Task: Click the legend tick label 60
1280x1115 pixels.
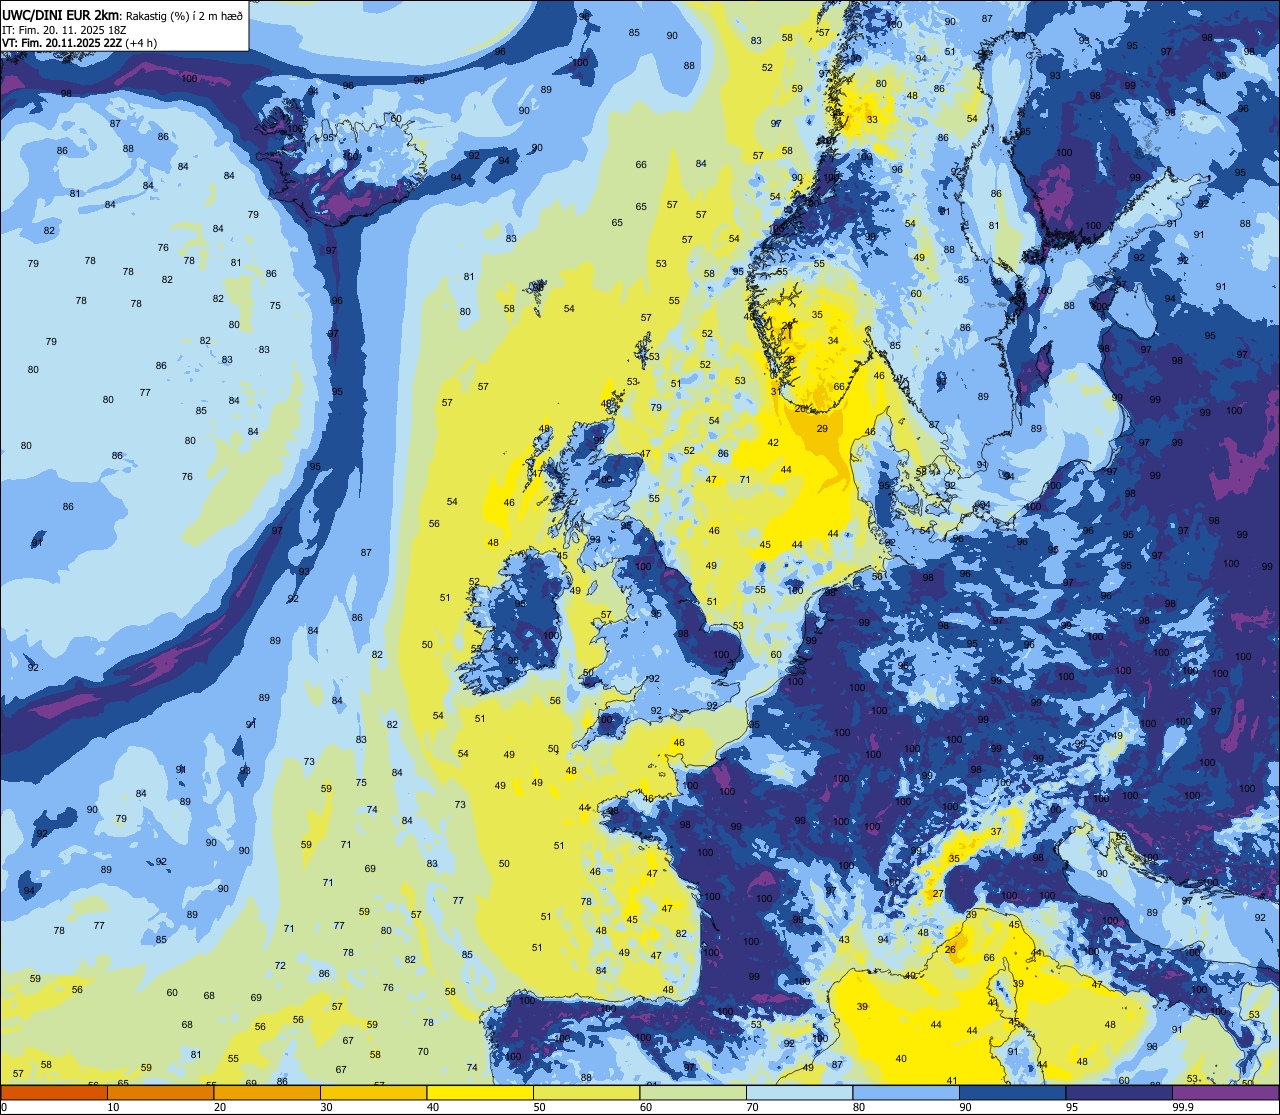Action: point(646,1107)
